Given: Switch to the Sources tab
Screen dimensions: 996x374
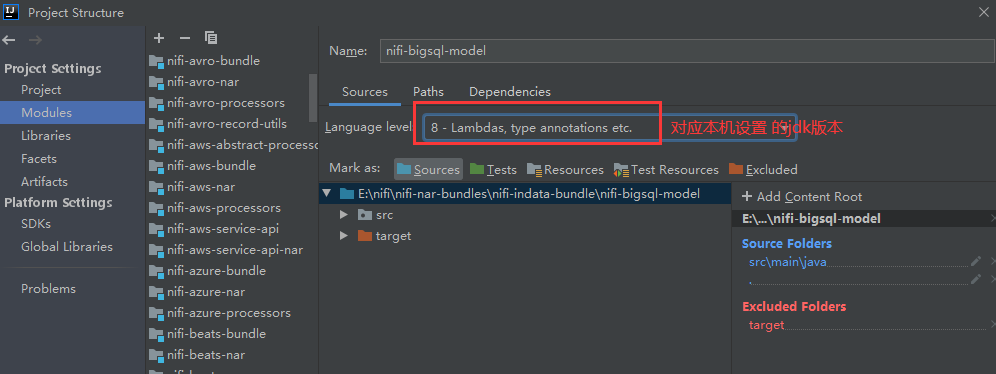Looking at the screenshot, I should [x=365, y=92].
